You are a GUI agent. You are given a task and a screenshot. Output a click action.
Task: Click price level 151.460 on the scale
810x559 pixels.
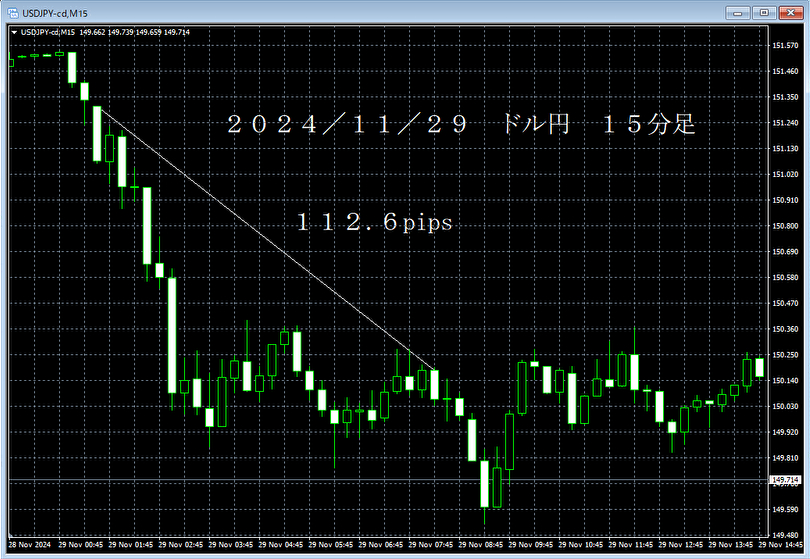click(785, 71)
